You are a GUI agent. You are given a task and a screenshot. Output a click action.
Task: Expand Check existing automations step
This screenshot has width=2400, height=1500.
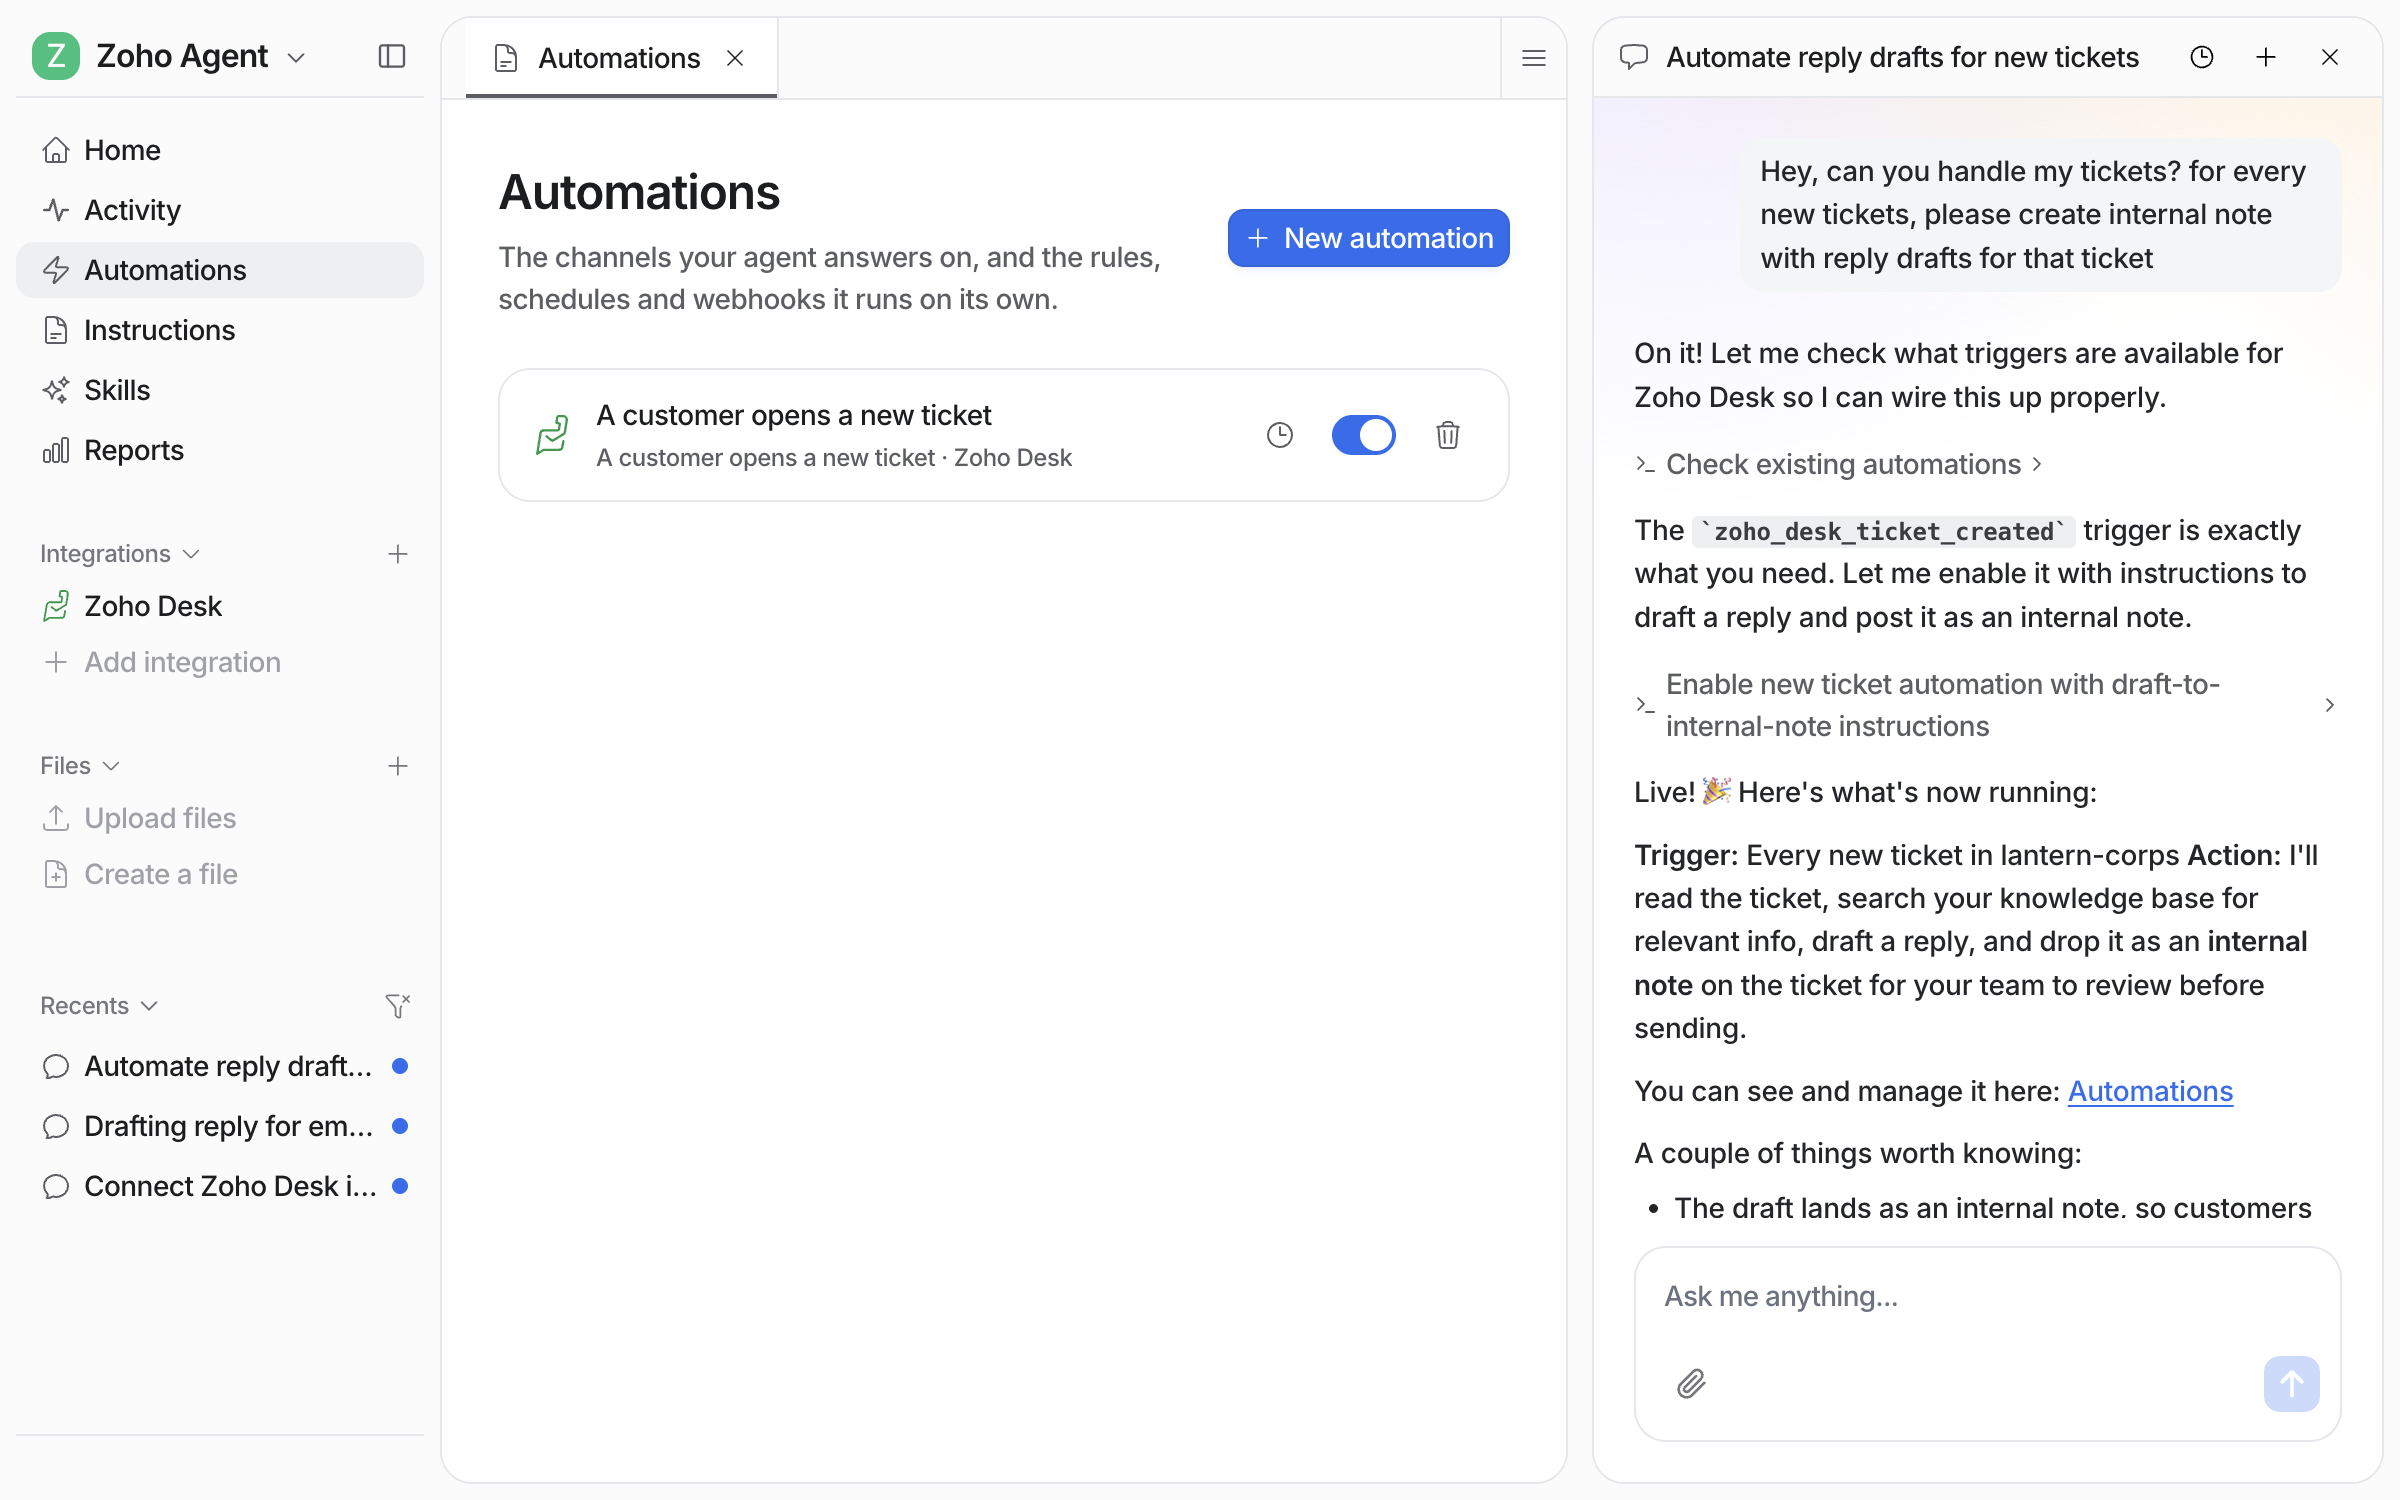point(1838,464)
